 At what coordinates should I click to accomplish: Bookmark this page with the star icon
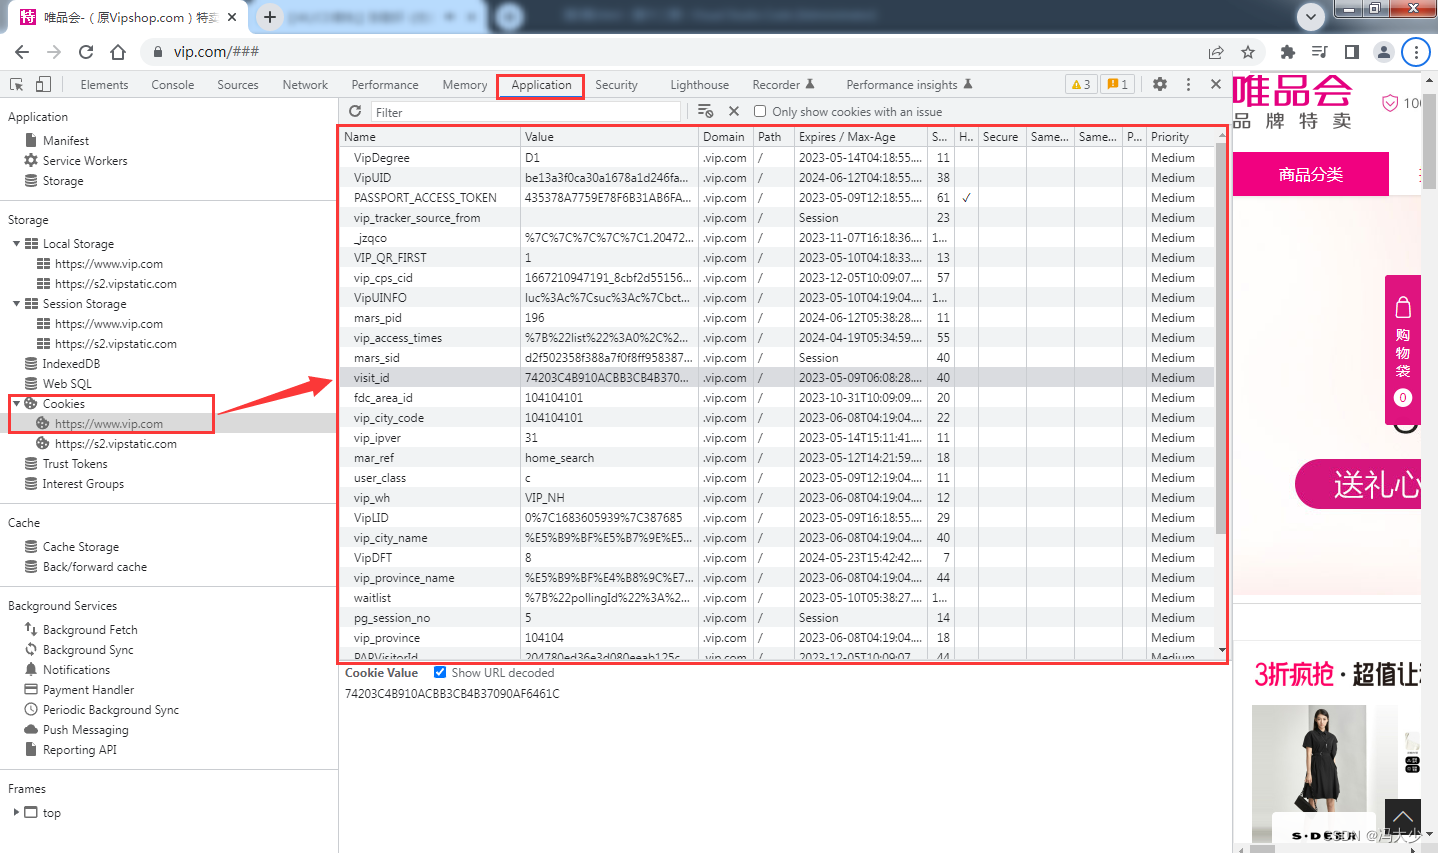coord(1248,52)
